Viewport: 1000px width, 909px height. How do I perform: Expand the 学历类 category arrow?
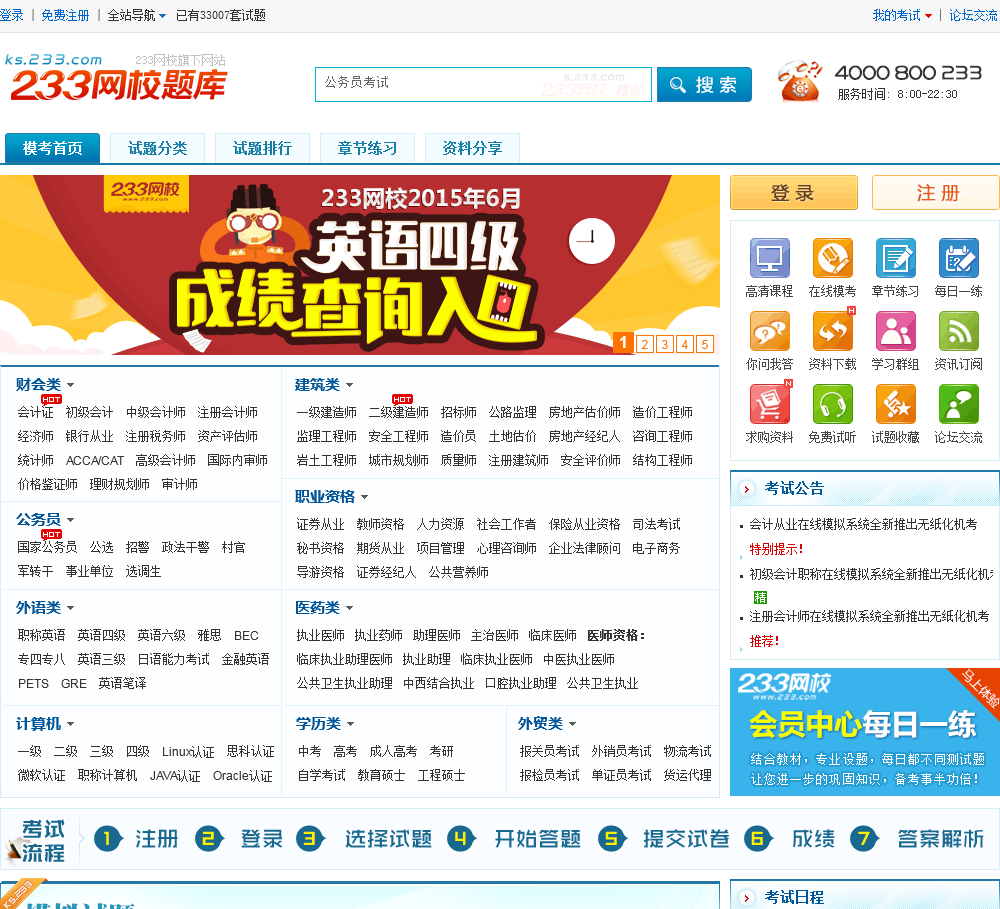click(x=350, y=724)
